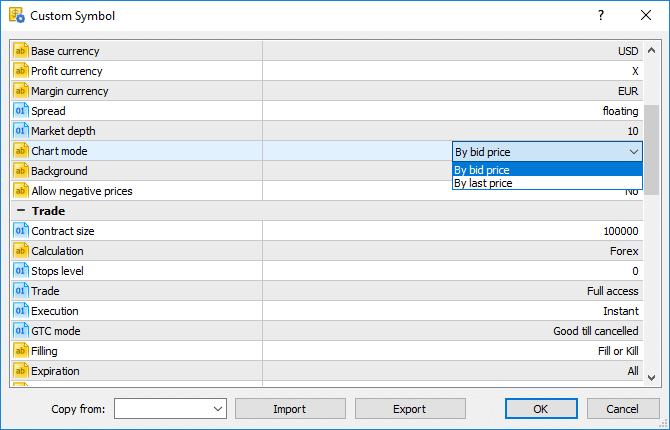This screenshot has width=670, height=430.
Task: Click the icon beside GTC mode
Action: 20,331
